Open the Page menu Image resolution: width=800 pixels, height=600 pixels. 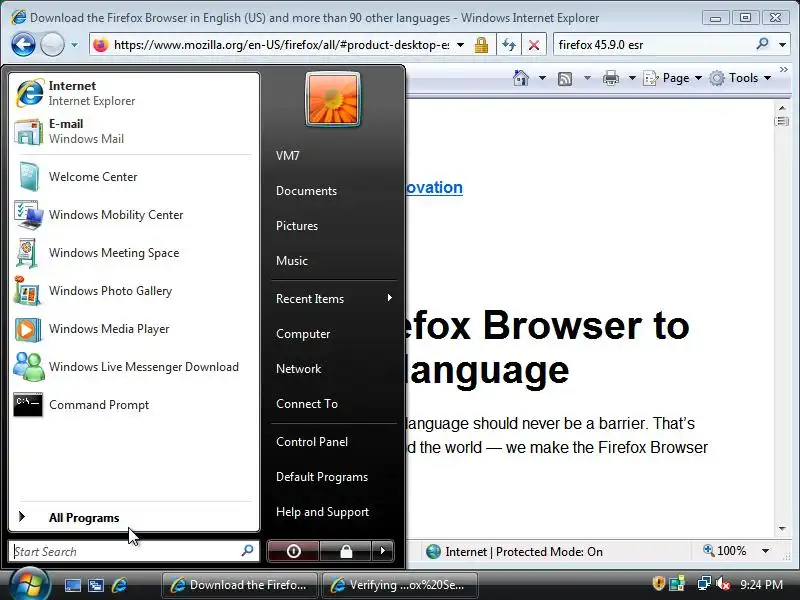click(672, 78)
